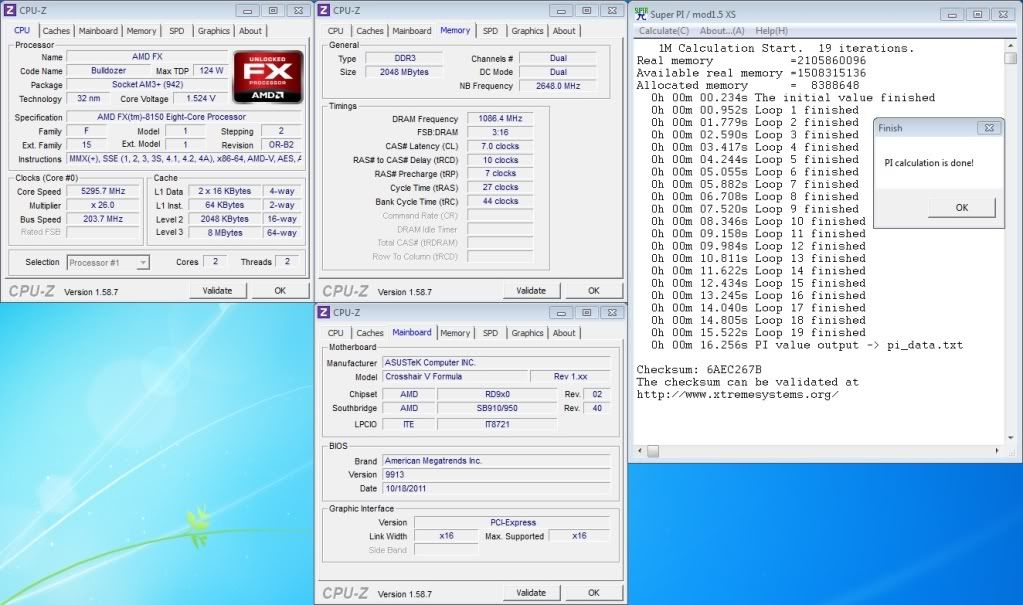Click CPU-Z icon in Mainboard window title bar
Image resolution: width=1023 pixels, height=605 pixels.
coord(324,311)
